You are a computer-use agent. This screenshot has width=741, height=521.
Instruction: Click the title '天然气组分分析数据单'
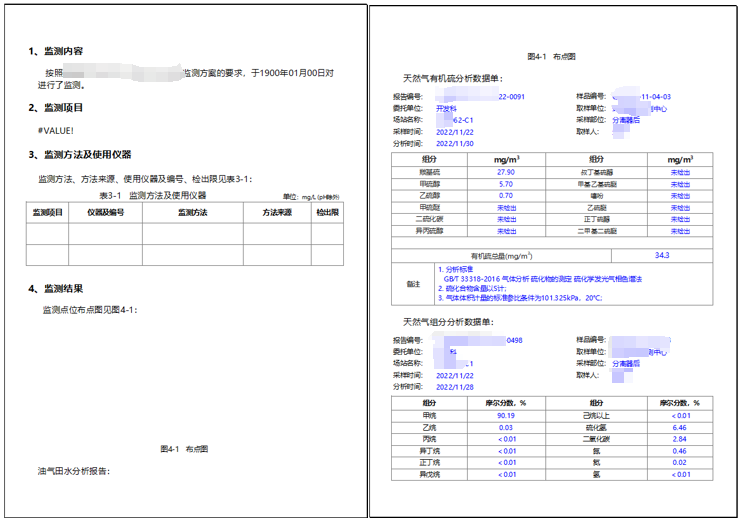450,322
